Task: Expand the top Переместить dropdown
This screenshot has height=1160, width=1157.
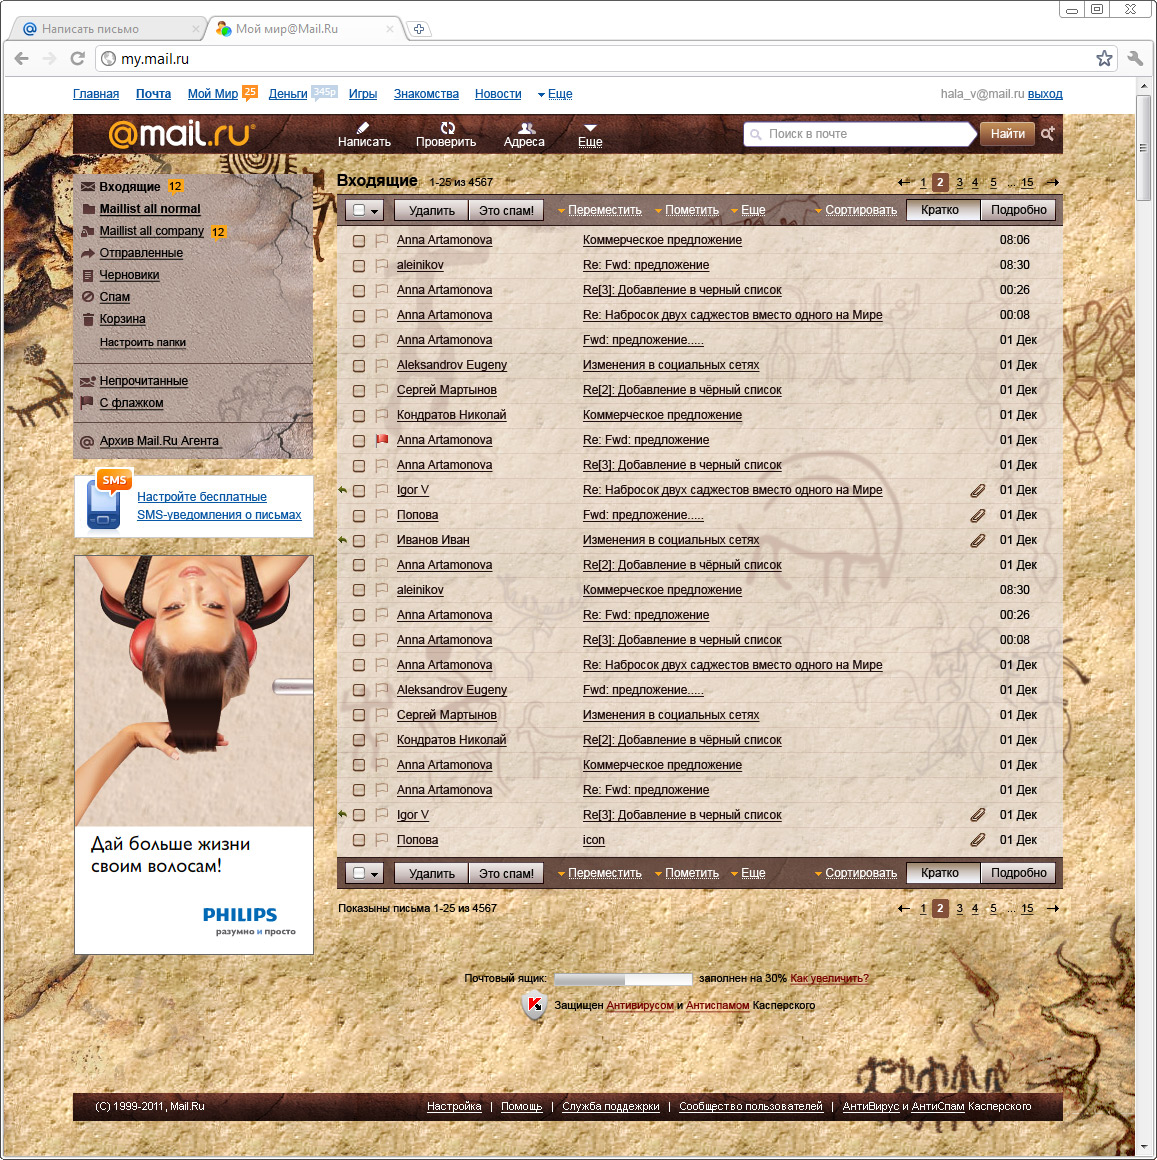Action: click(599, 210)
